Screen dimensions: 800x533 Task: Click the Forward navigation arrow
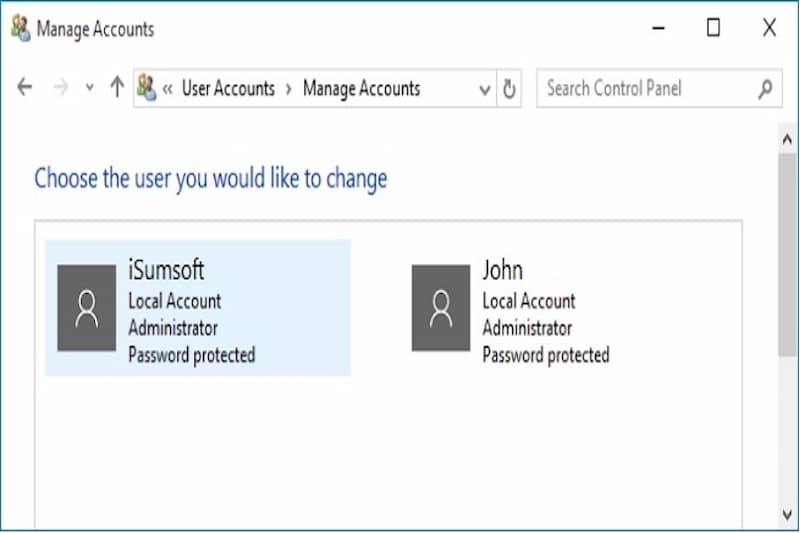tap(60, 88)
